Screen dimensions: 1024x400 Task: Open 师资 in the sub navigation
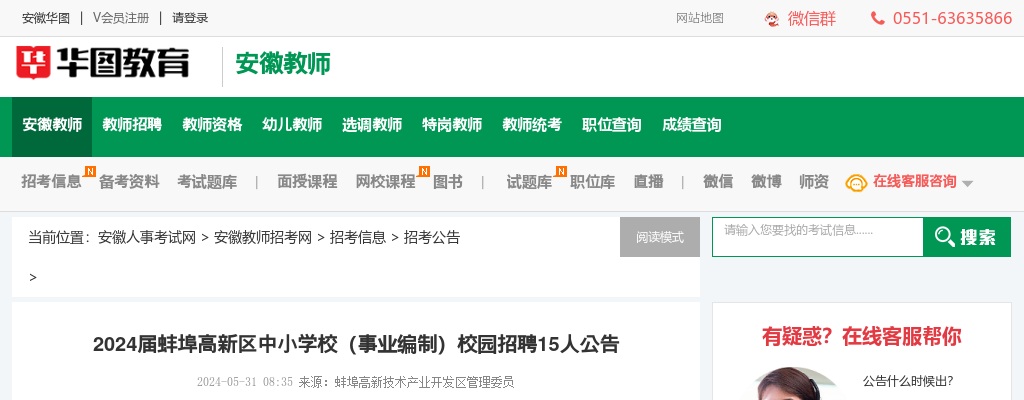click(x=814, y=182)
